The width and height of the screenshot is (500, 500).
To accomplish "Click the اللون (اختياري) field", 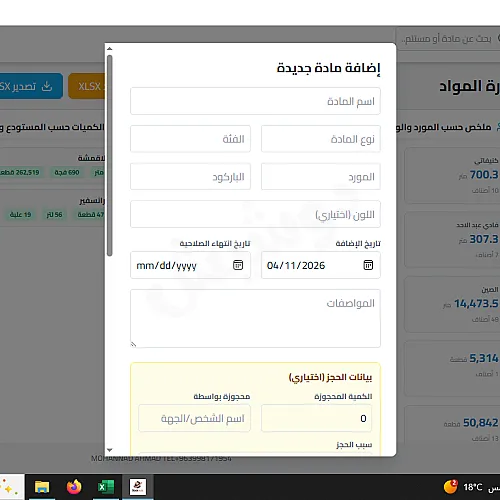I will coord(255,214).
